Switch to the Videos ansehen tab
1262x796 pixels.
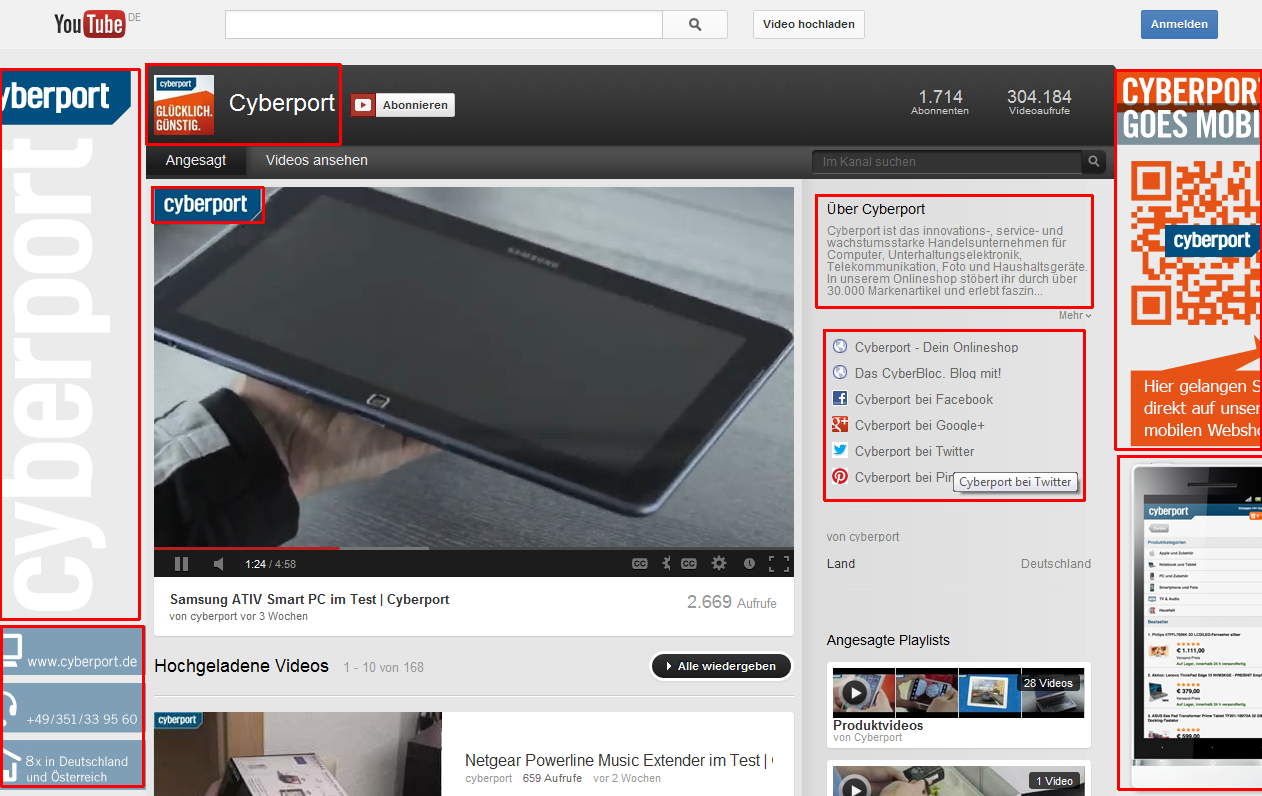(x=317, y=160)
